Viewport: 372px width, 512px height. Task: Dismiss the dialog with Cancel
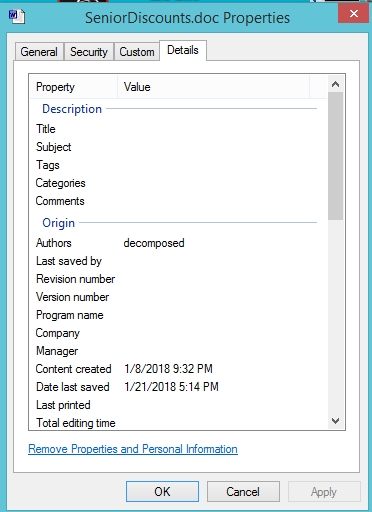[243, 492]
